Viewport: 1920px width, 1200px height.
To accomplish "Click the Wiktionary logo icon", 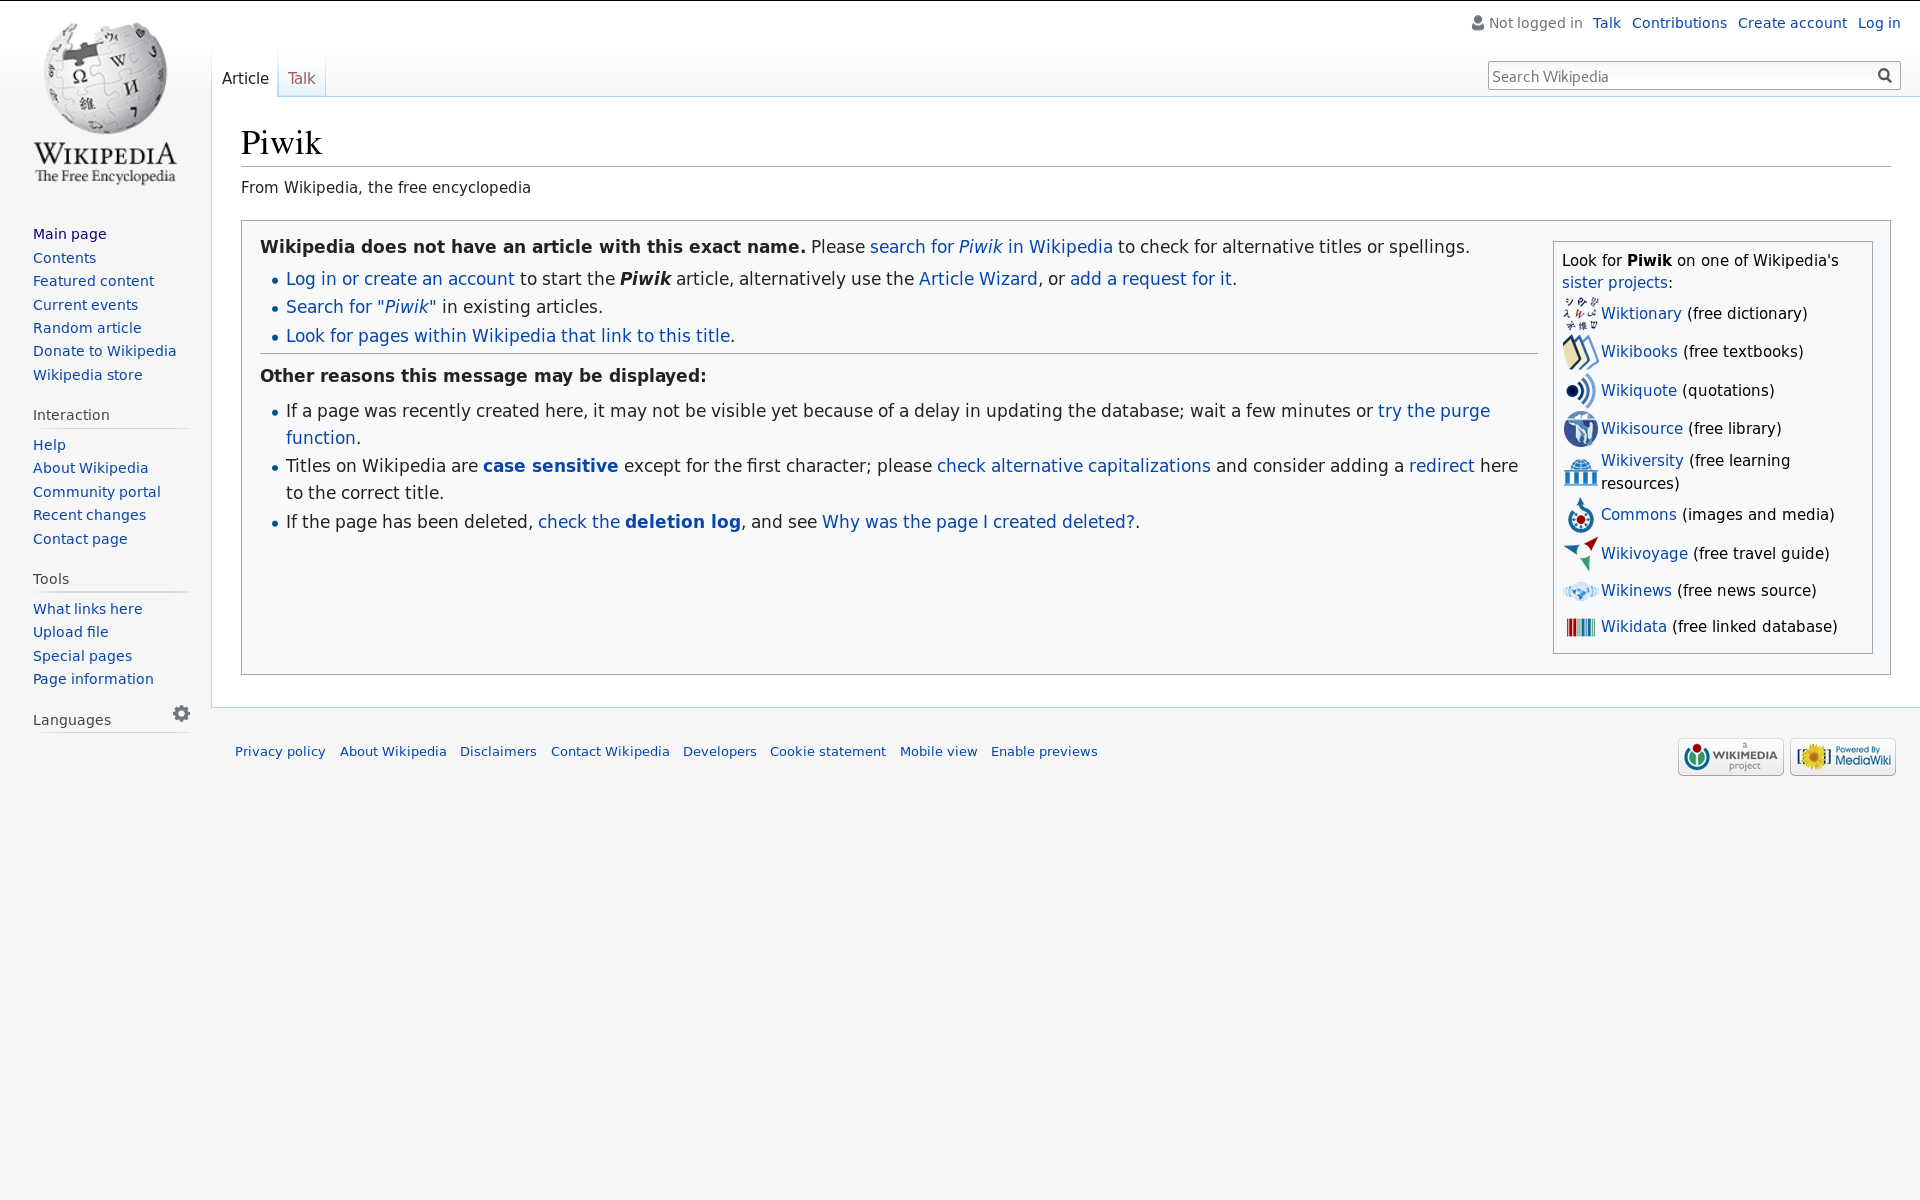I will tap(1580, 314).
